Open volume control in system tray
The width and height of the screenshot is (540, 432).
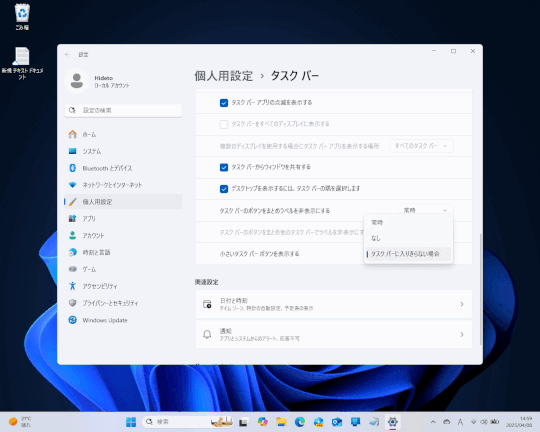click(484, 422)
